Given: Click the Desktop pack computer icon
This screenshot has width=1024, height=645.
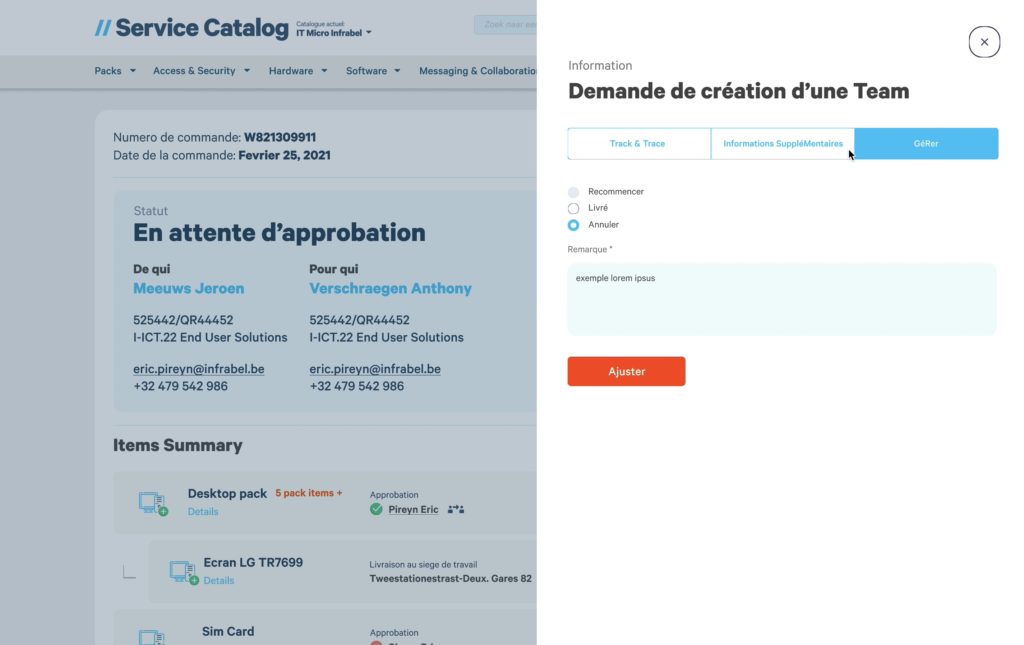Looking at the screenshot, I should point(153,503).
